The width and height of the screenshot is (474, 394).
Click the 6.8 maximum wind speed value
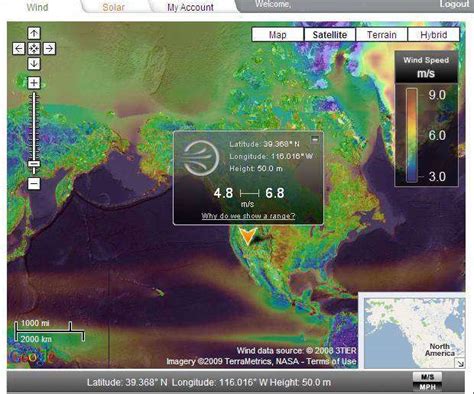[x=275, y=193]
